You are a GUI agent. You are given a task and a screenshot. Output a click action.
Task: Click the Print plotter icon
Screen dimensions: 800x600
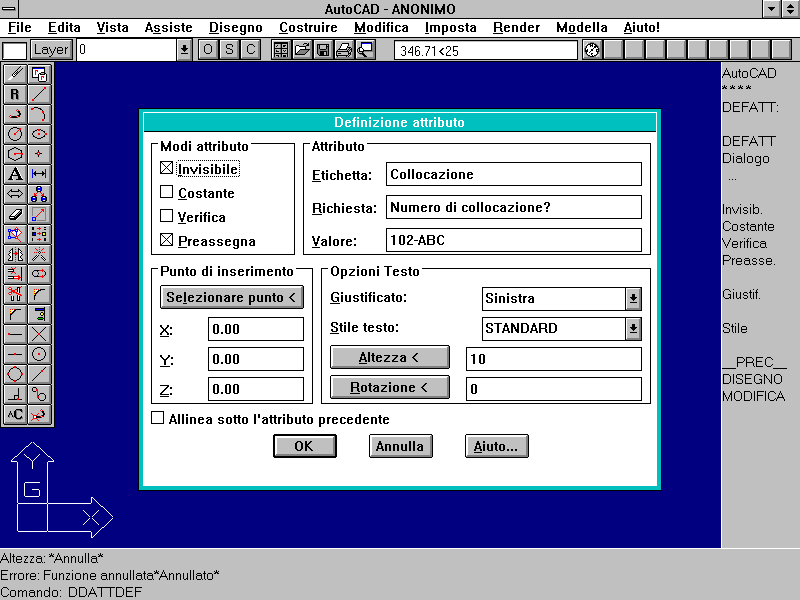click(344, 50)
